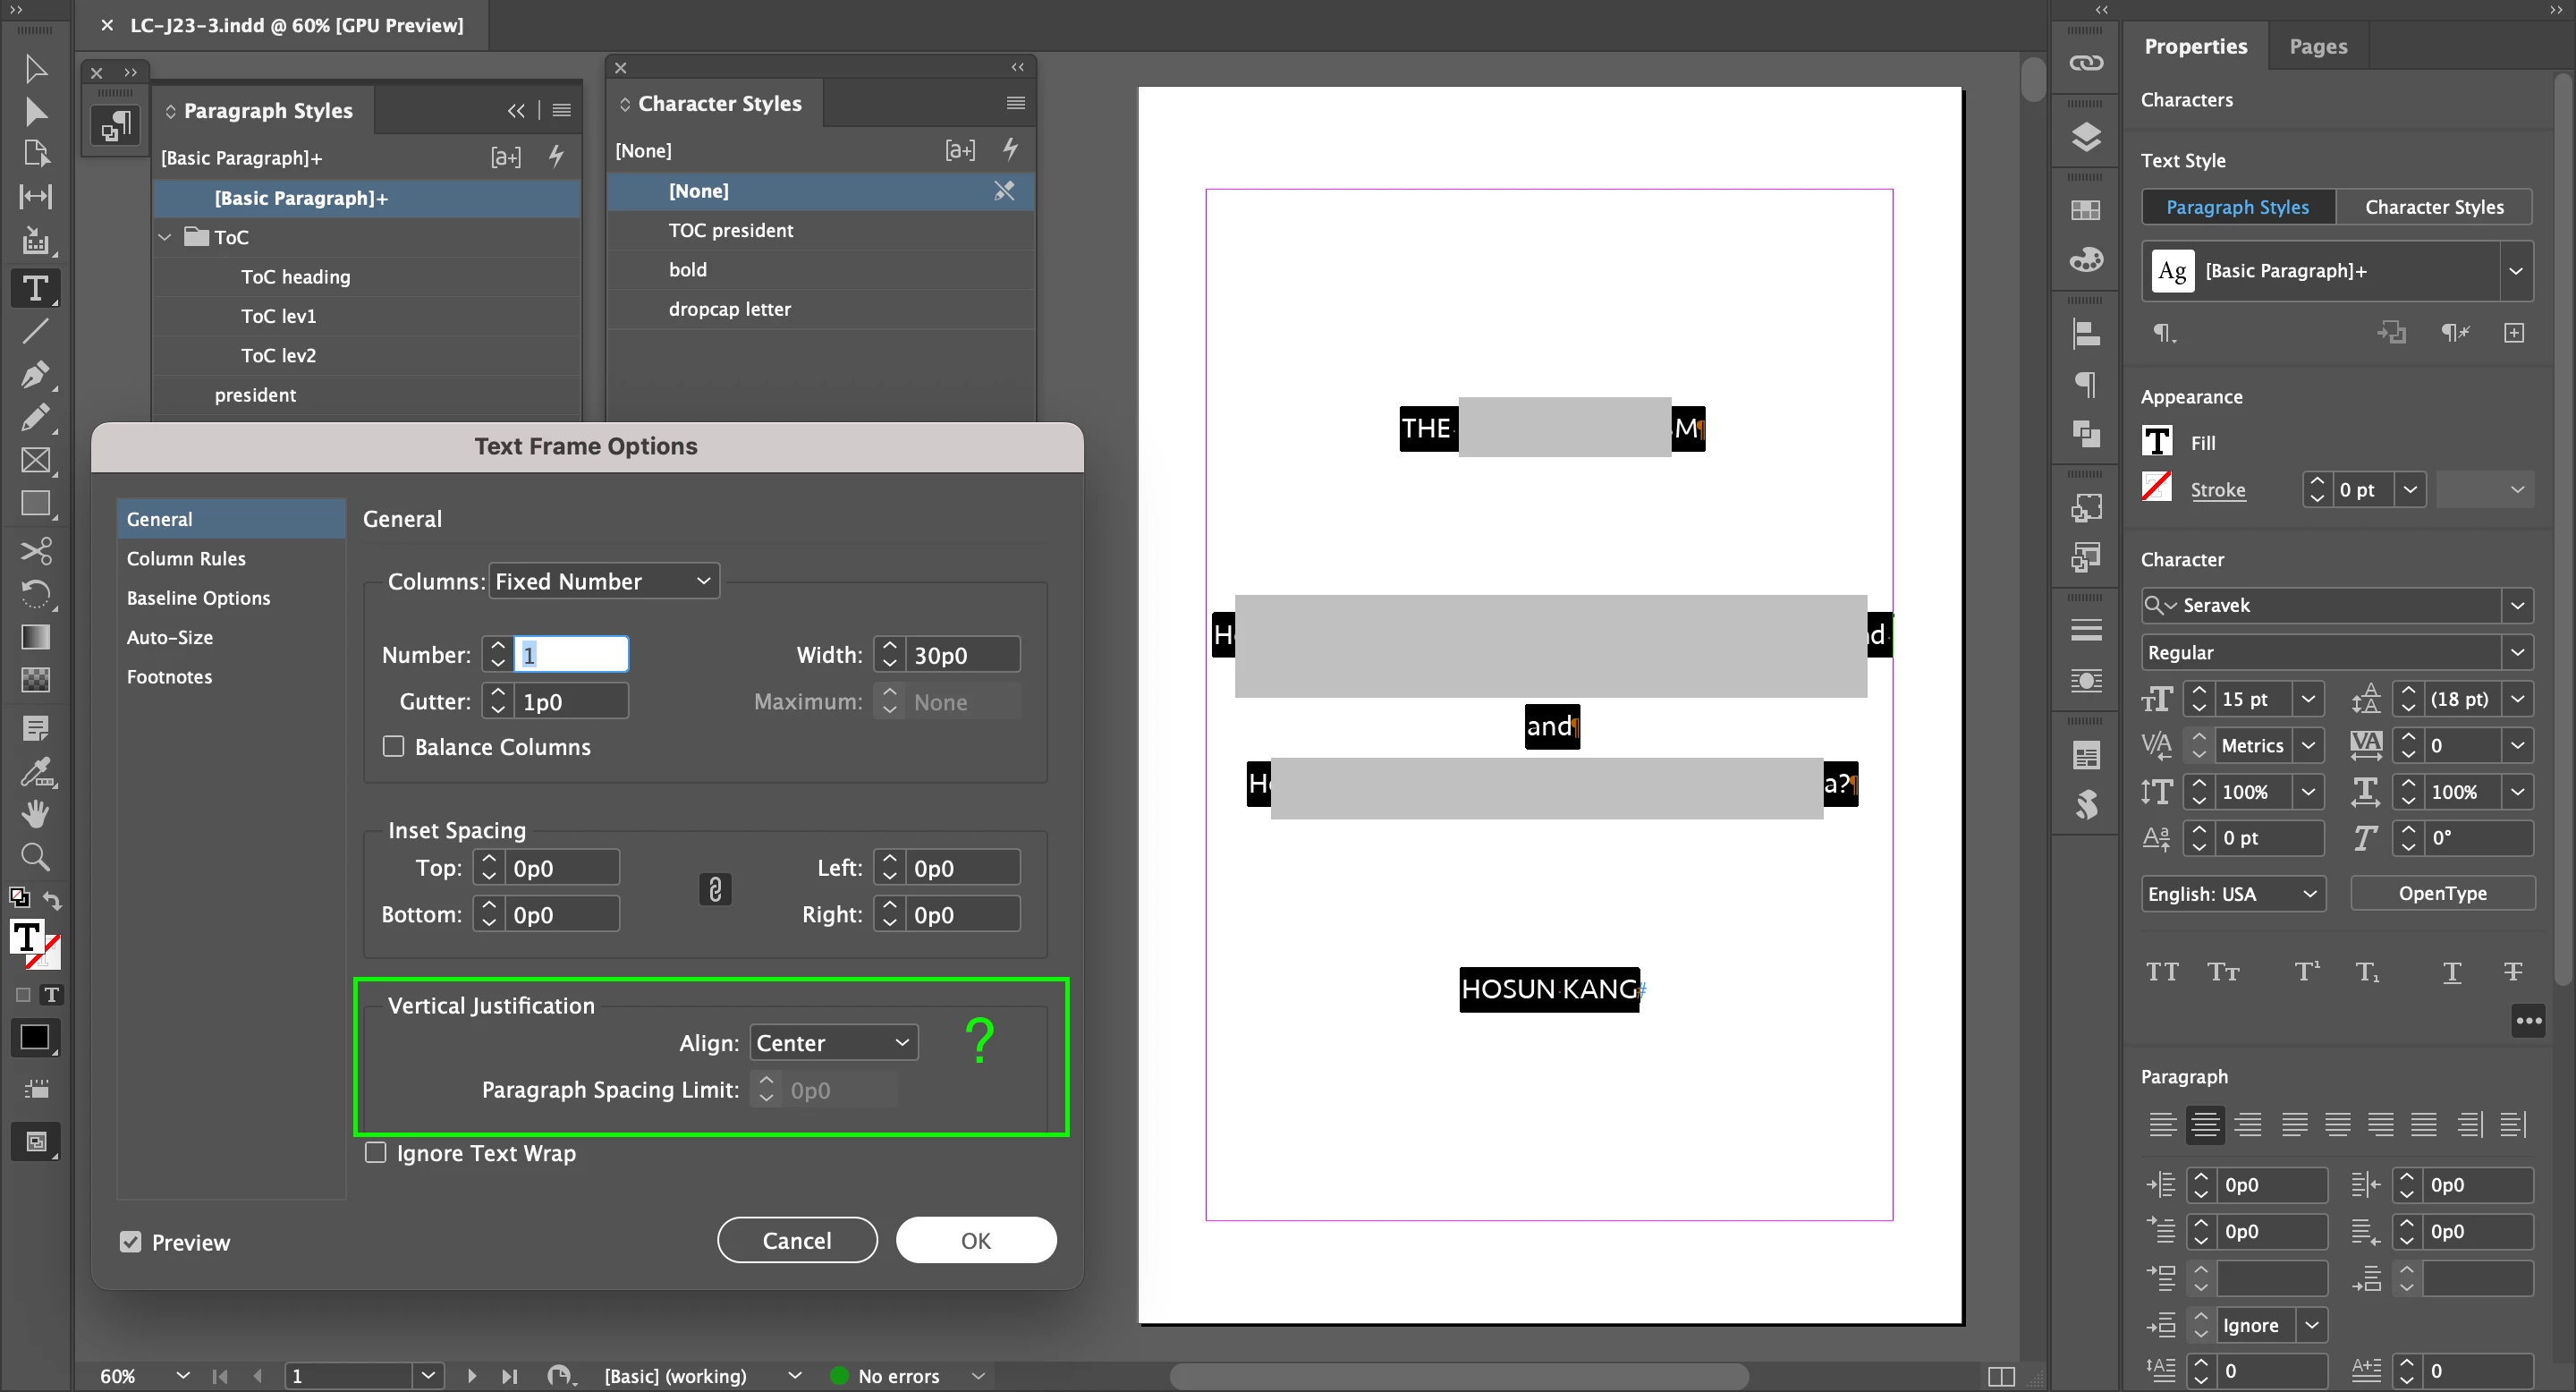This screenshot has height=1392, width=2576.
Task: Check Ignore Text Wrap option
Action: [376, 1153]
